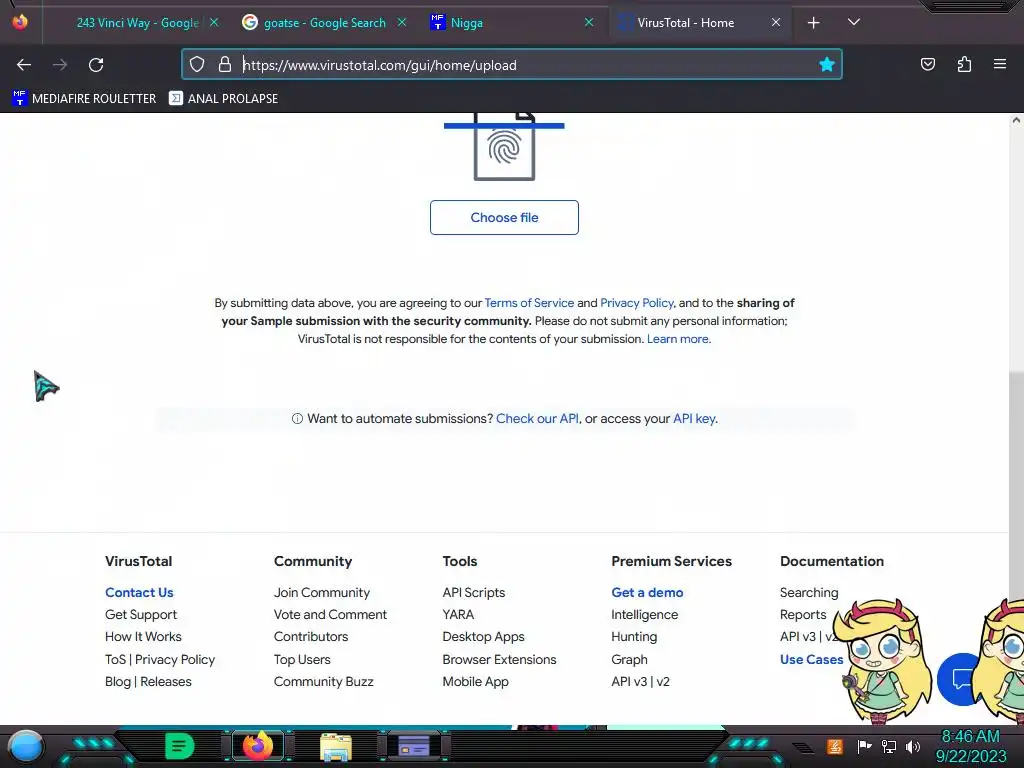Close the 243 Vinci Way tab
The image size is (1024, 768).
pos(214,22)
